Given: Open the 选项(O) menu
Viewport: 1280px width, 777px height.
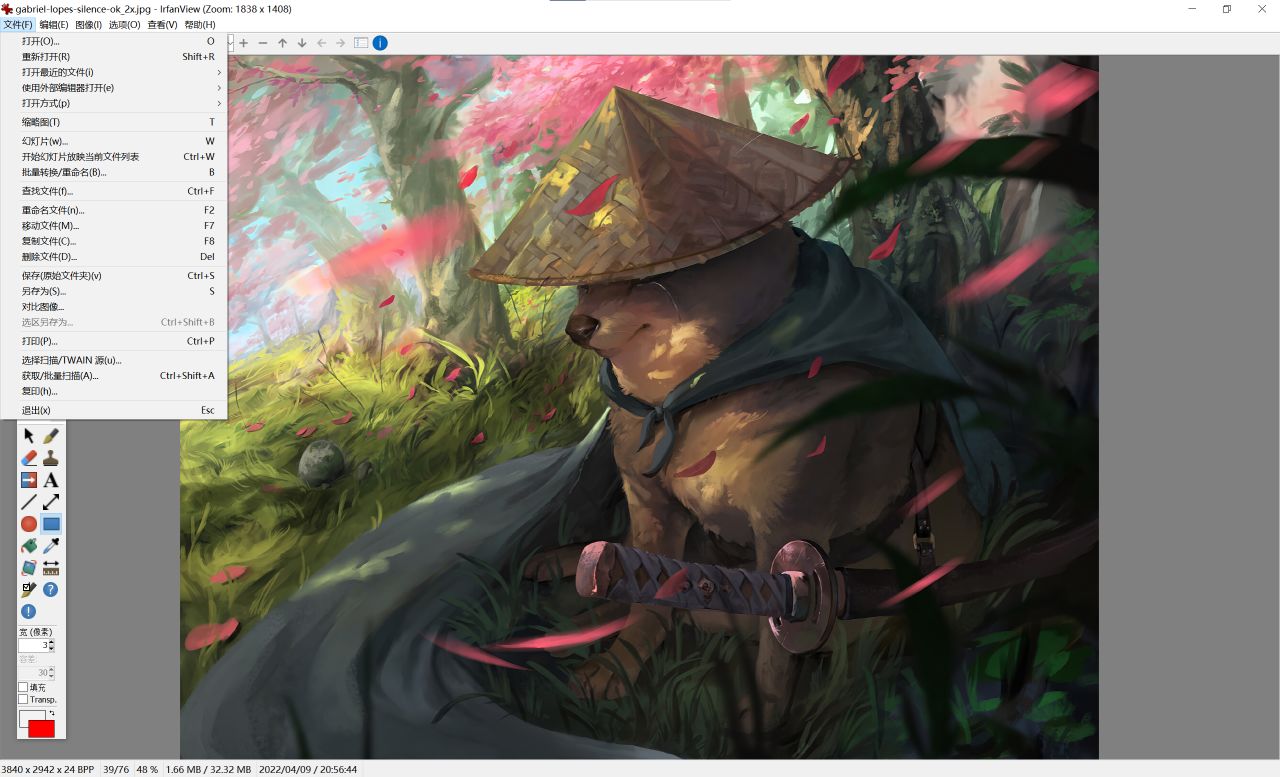Looking at the screenshot, I should pyautogui.click(x=125, y=25).
